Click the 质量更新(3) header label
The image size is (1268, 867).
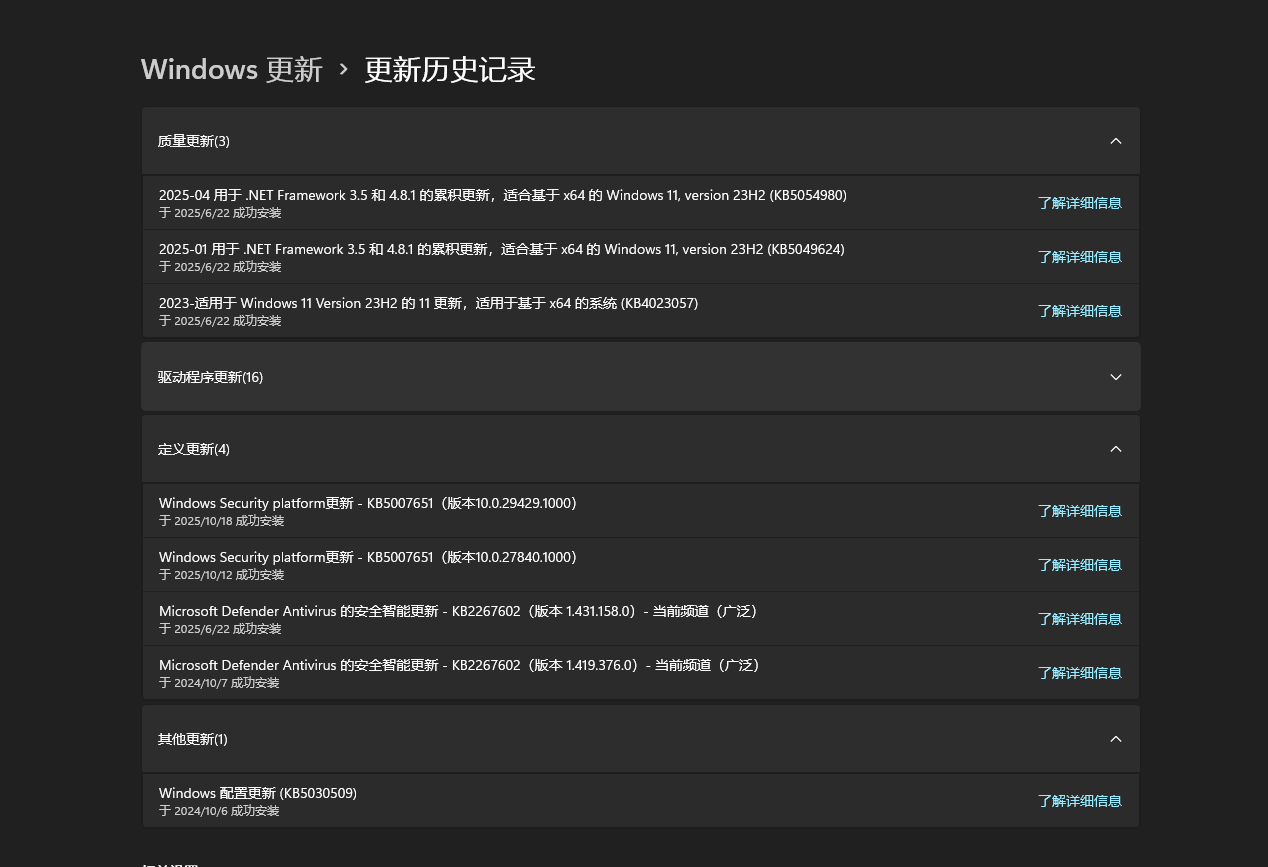click(194, 141)
